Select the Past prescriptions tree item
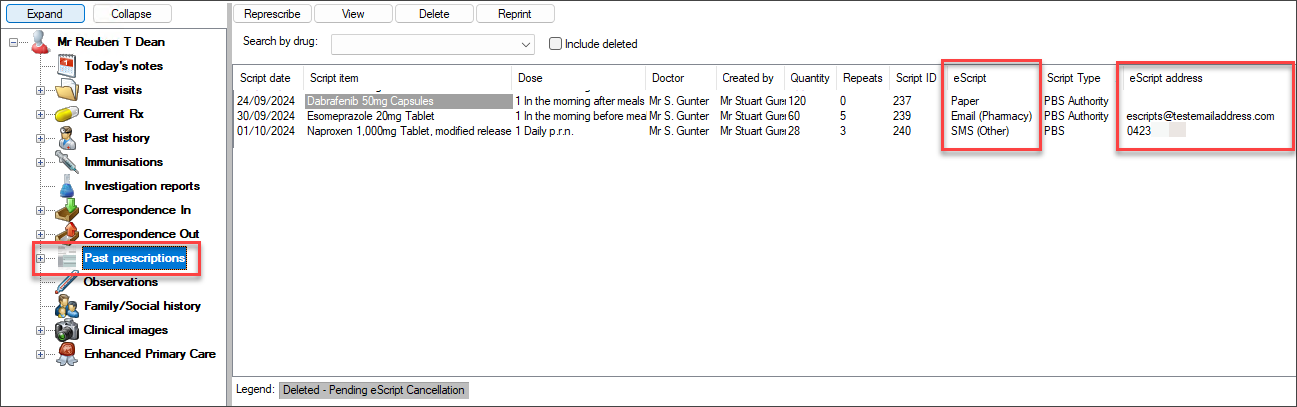This screenshot has width=1297, height=407. (x=135, y=258)
